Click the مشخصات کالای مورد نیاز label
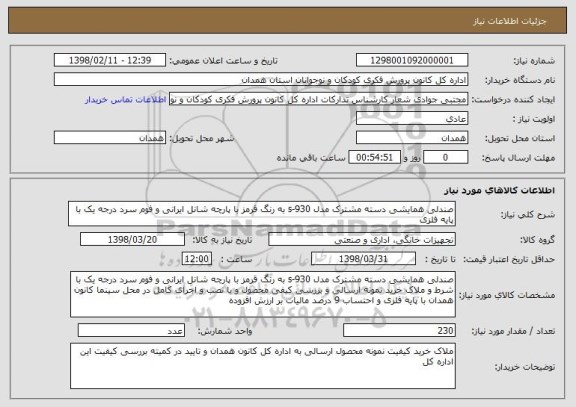The width and height of the screenshot is (576, 407). (x=507, y=295)
